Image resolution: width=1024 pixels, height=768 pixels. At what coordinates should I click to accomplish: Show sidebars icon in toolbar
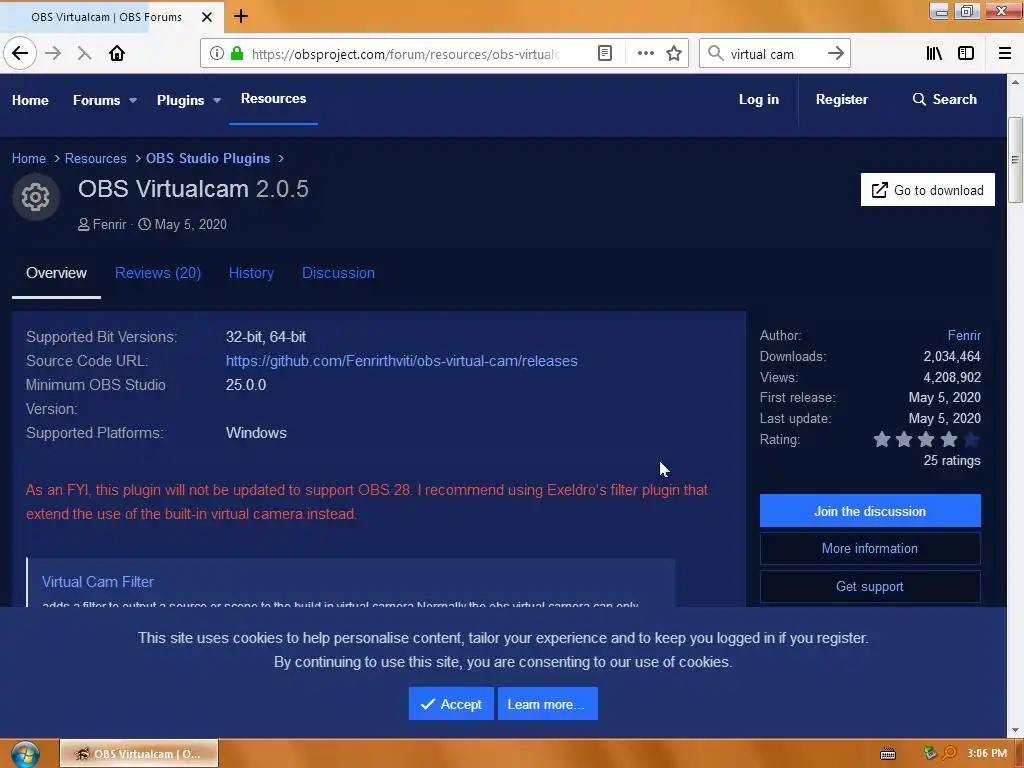tap(966, 54)
